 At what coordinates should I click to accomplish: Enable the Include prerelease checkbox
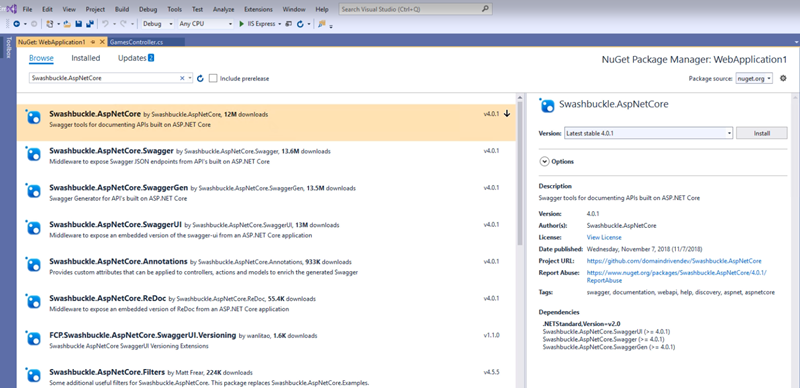click(213, 78)
